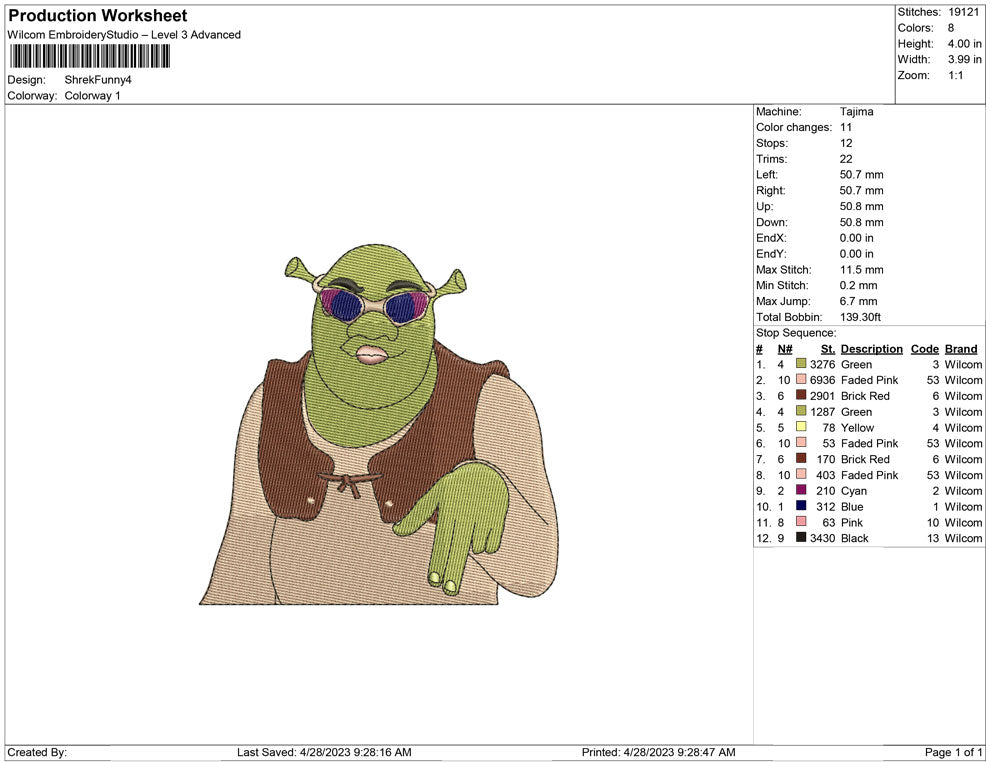Image resolution: width=990 pixels, height=762 pixels.
Task: Click the barcode under the worksheet title
Action: click(90, 56)
